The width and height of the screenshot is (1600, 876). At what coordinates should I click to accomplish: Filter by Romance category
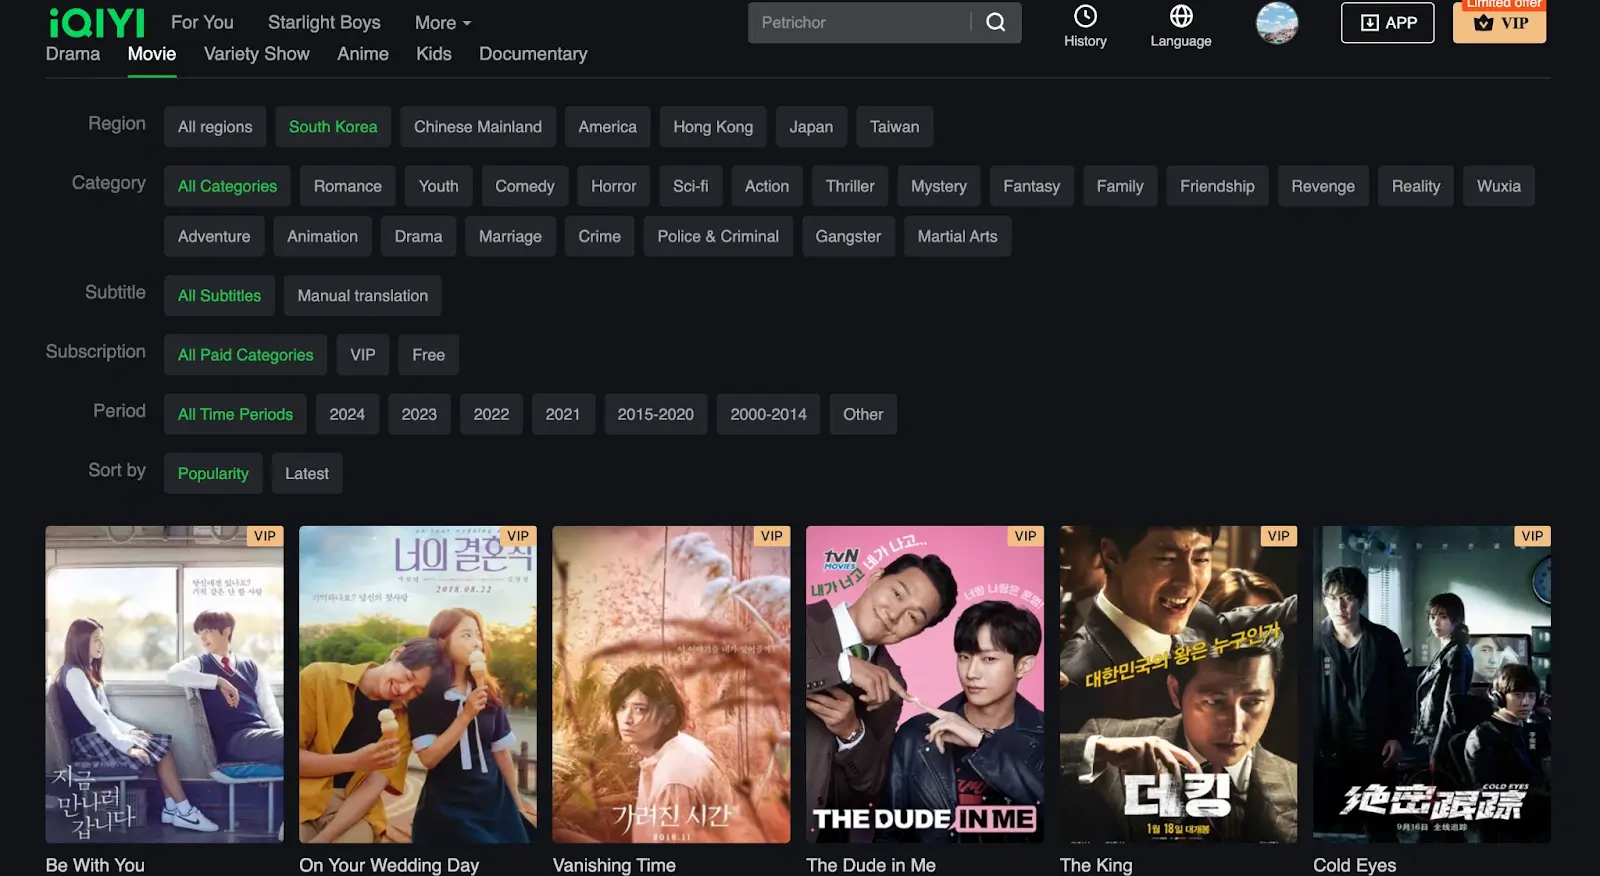click(348, 186)
